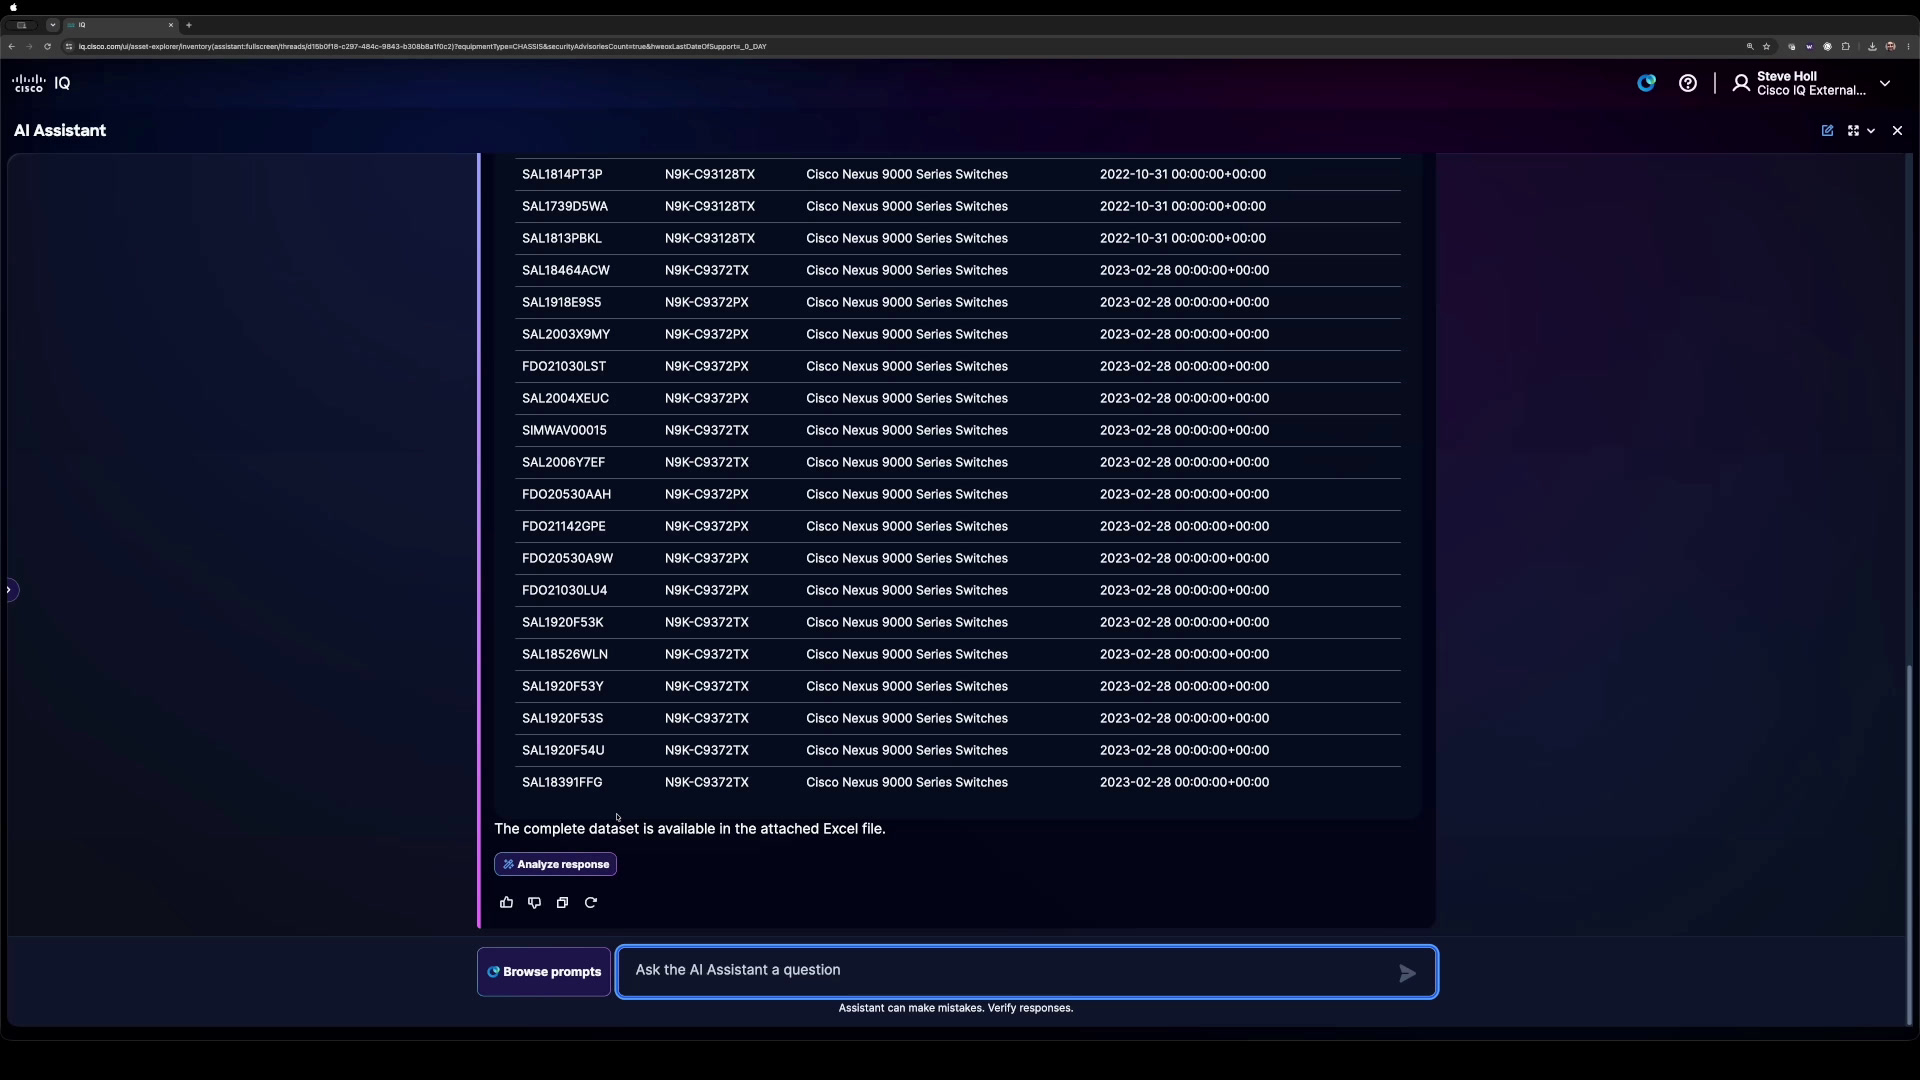1920x1080 pixels.
Task: Open the Apple menu
Action: 13,7
